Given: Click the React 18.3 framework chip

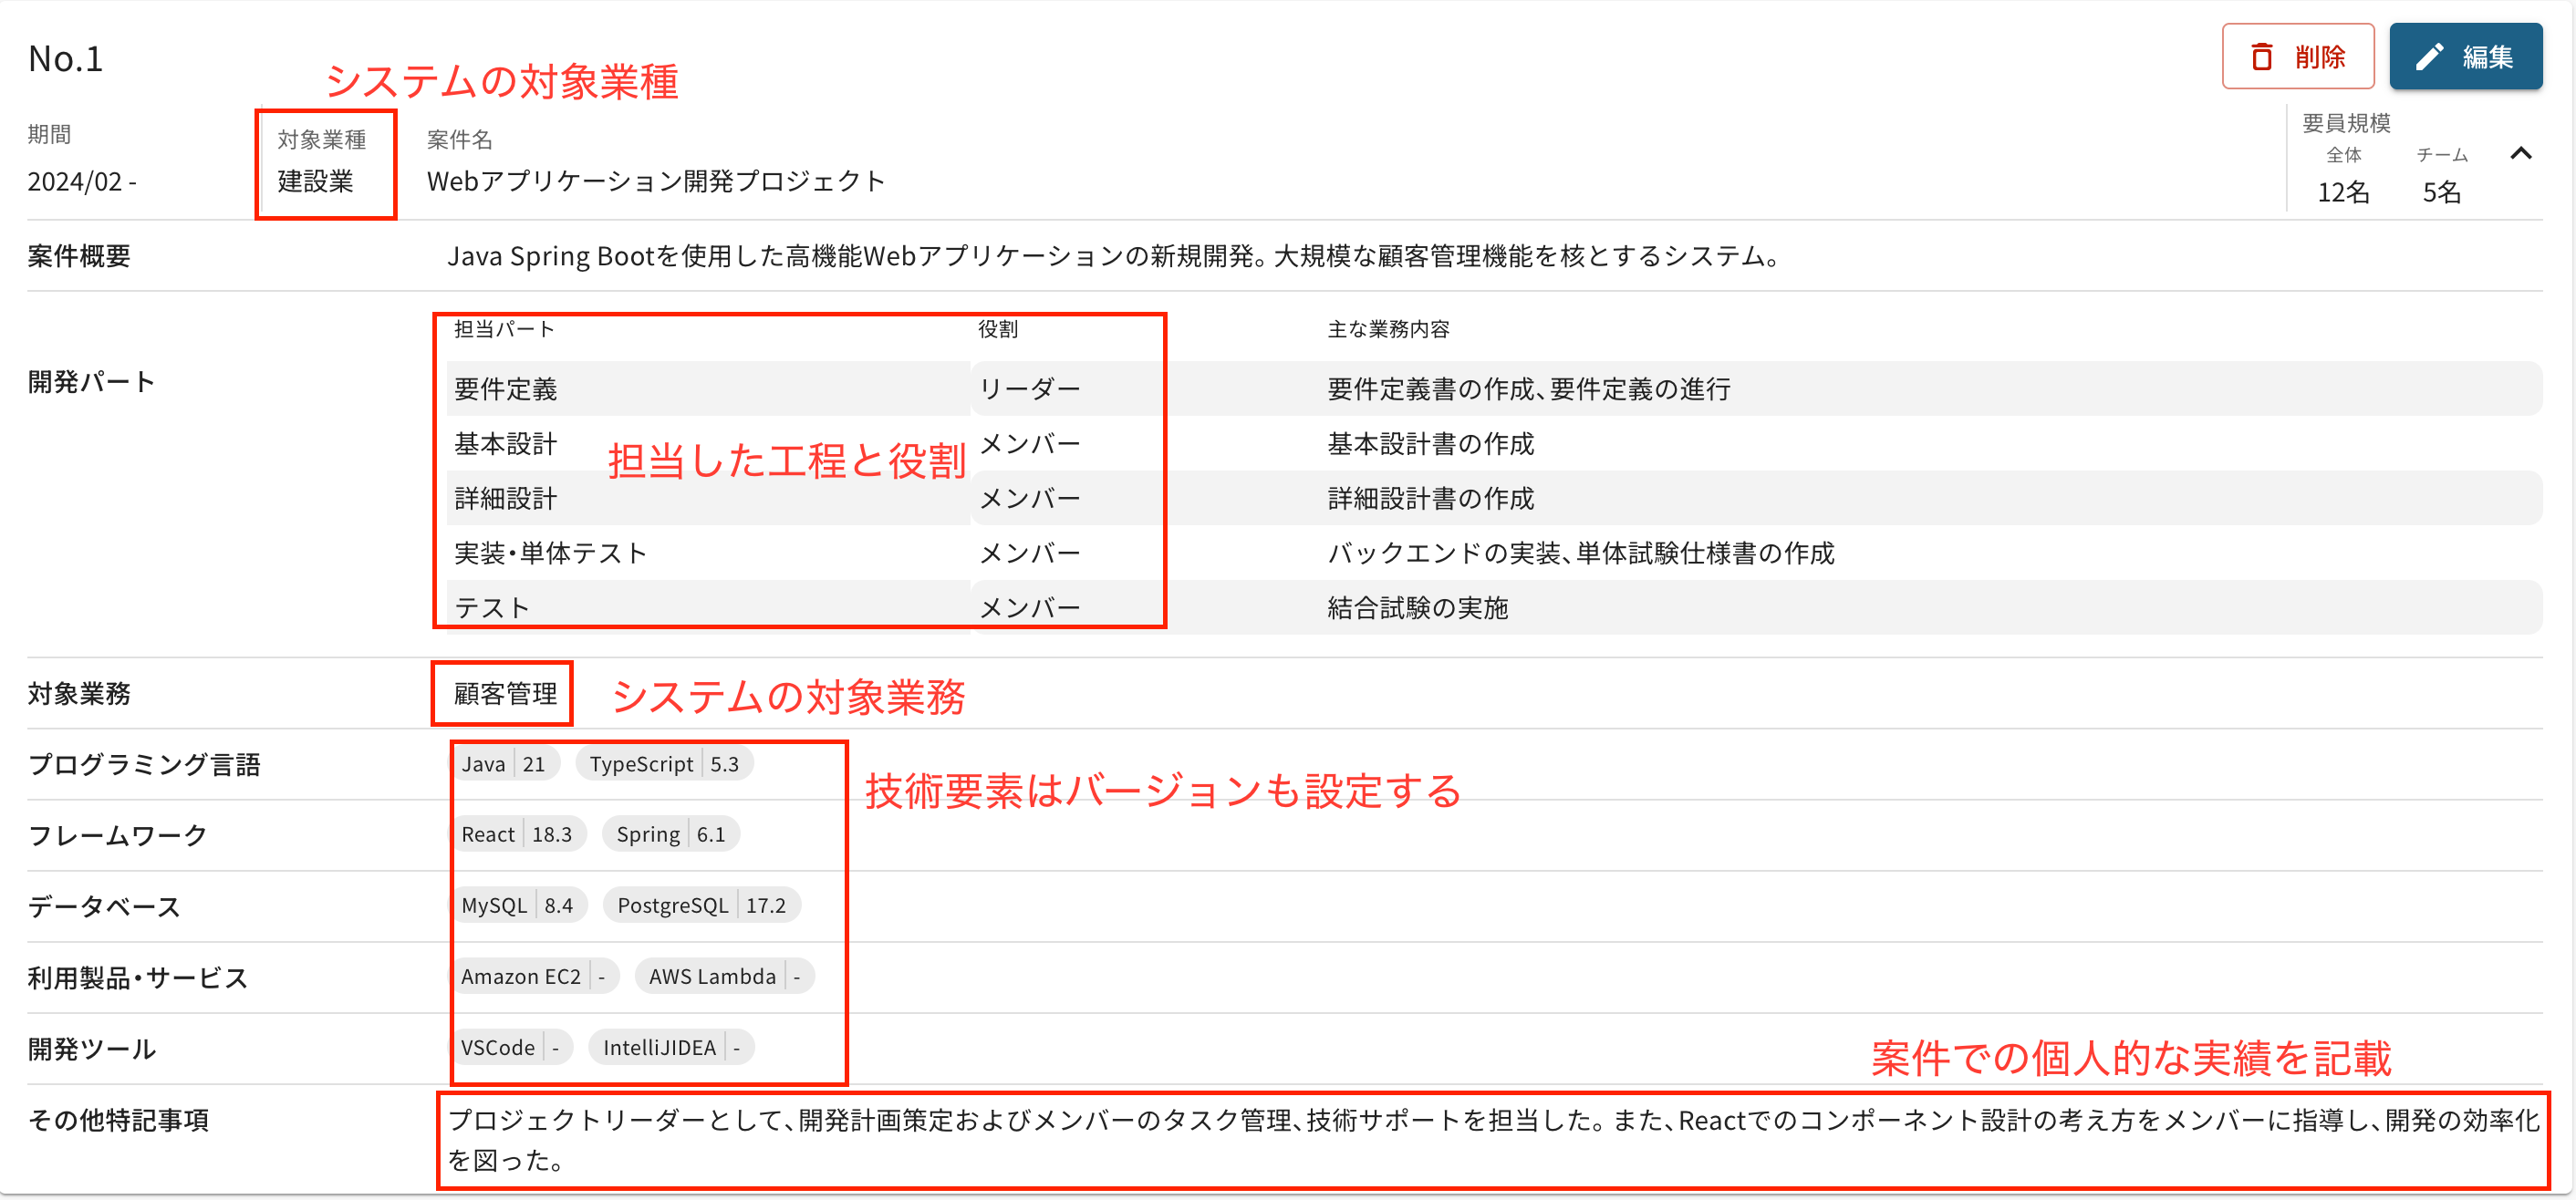Looking at the screenshot, I should (x=516, y=835).
